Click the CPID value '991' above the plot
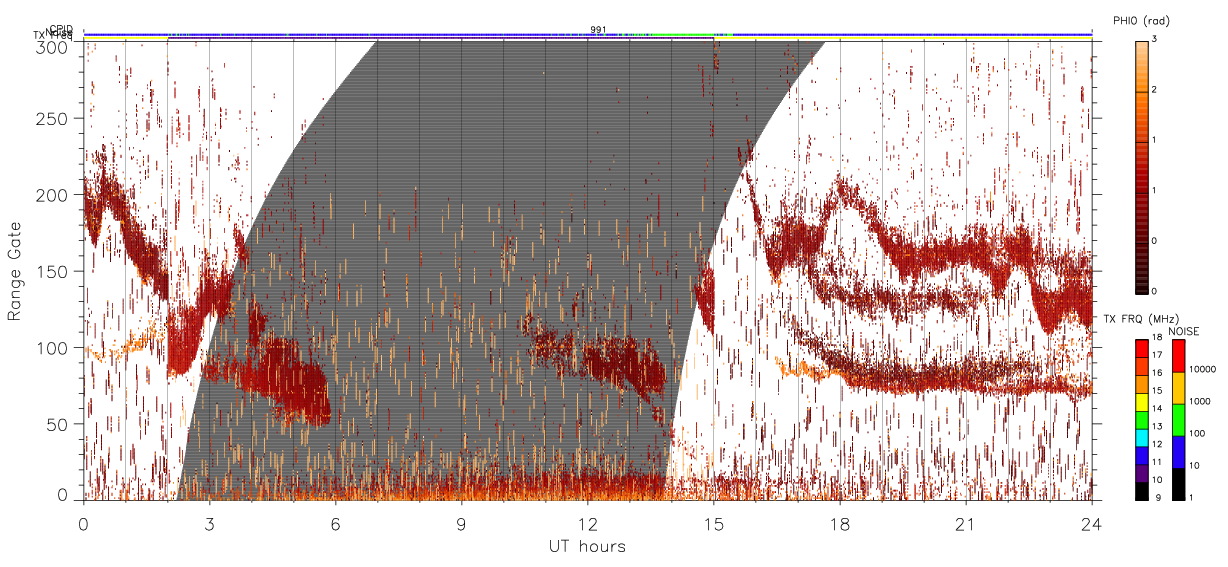 coord(598,30)
